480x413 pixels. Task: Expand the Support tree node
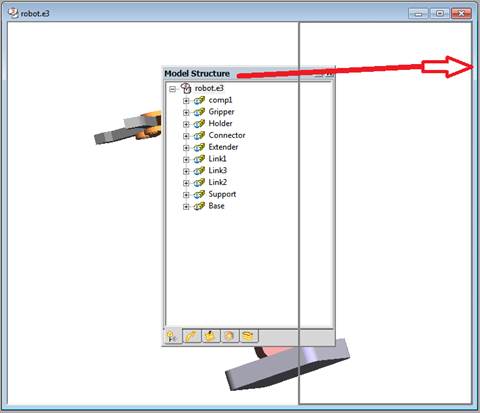coord(186,195)
